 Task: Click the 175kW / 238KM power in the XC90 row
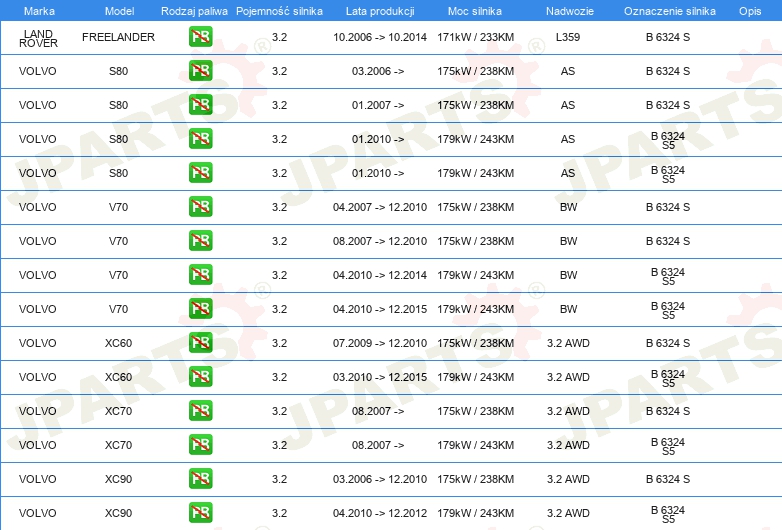[x=475, y=479]
